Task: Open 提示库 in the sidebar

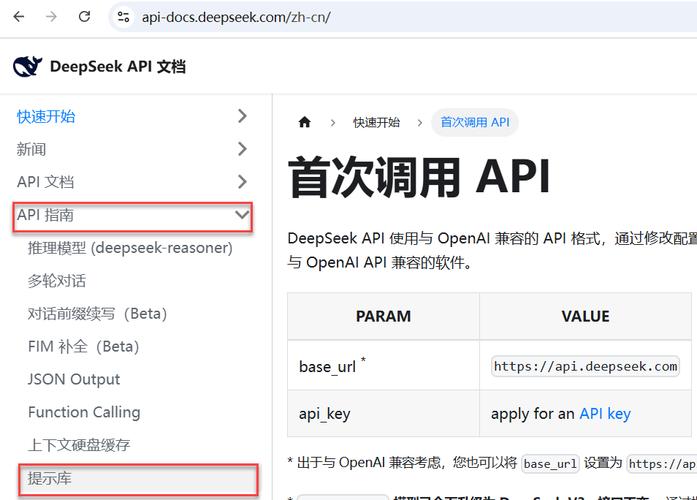Action: (x=138, y=479)
